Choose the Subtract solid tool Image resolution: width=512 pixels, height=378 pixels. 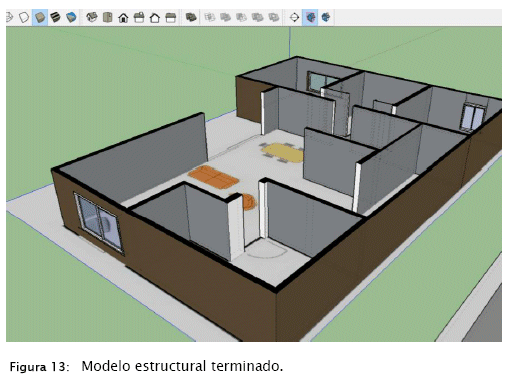tap(241, 17)
